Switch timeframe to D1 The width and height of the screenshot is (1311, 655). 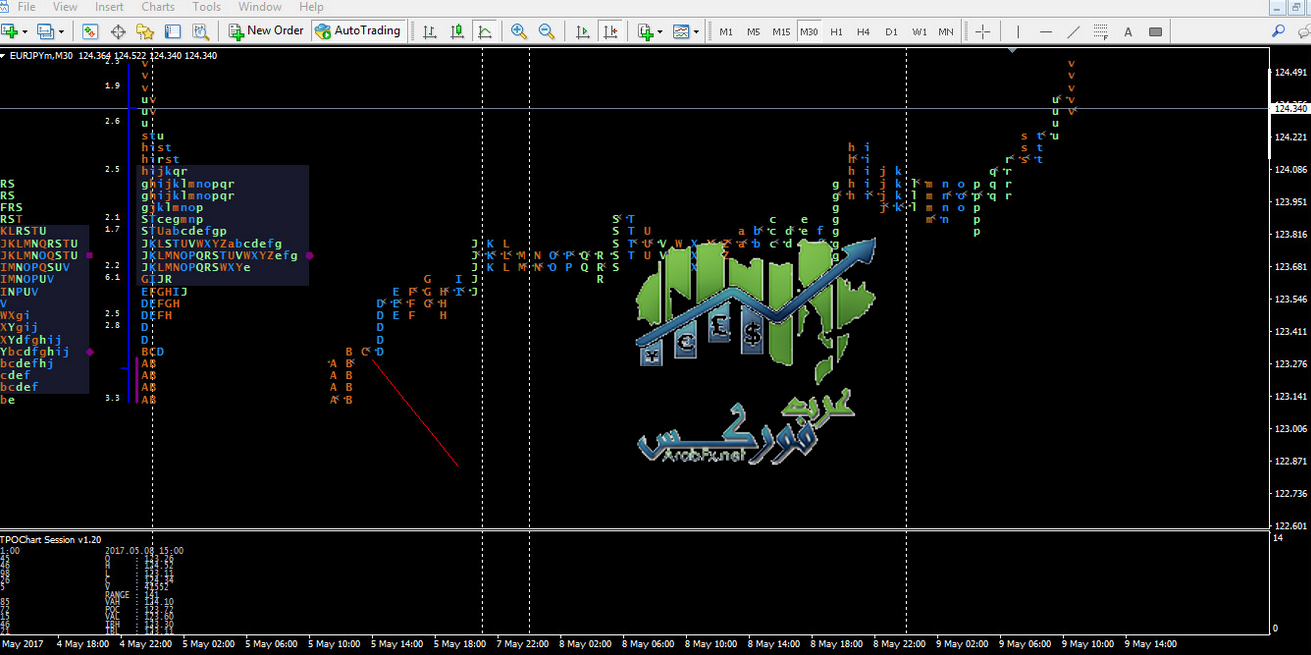pyautogui.click(x=891, y=32)
